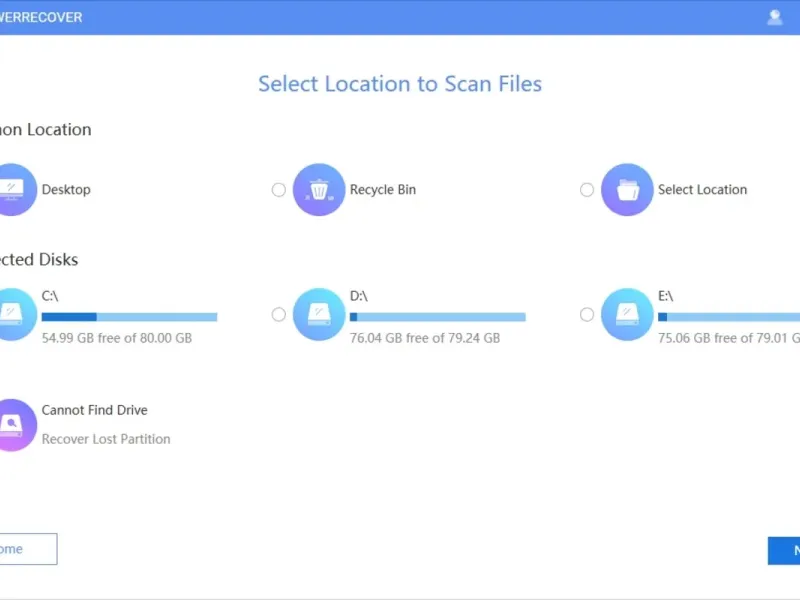800x600 pixels.
Task: Click the Cannot Find Drive icon
Action: pos(14,425)
